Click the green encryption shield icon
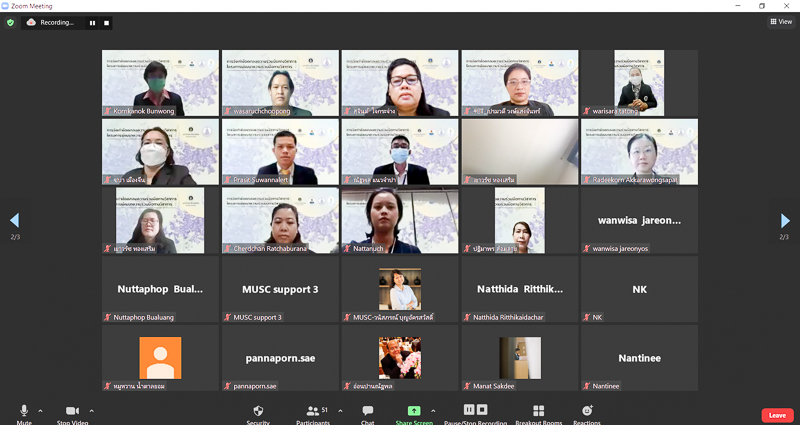This screenshot has height=425, width=800. (11, 22)
